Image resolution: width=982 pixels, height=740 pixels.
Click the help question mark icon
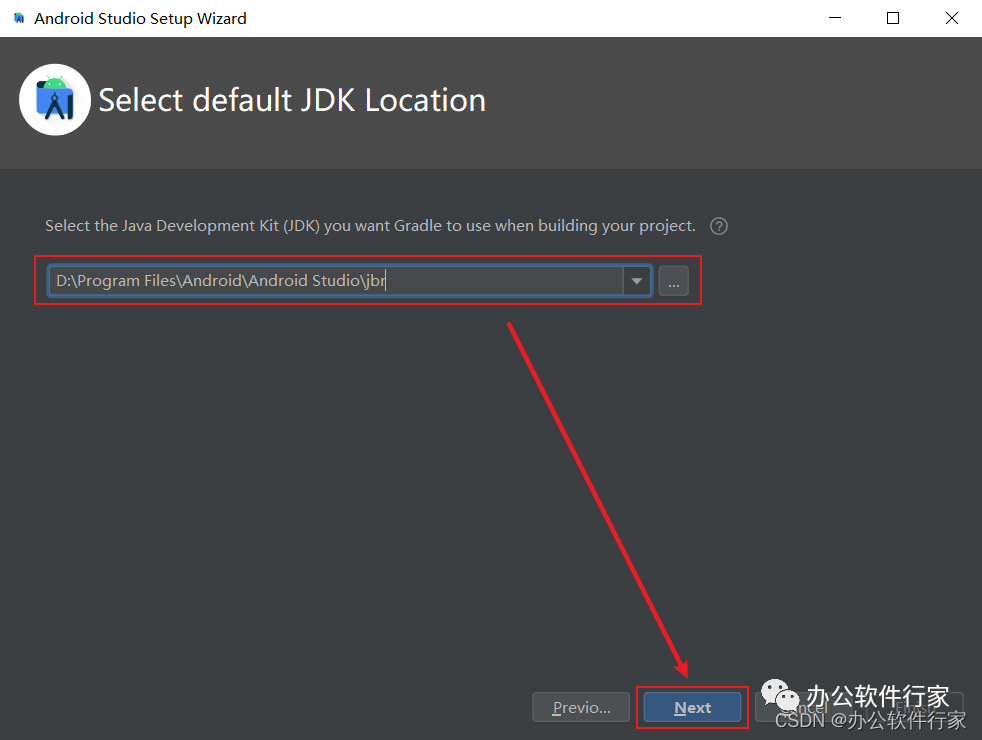click(x=719, y=226)
